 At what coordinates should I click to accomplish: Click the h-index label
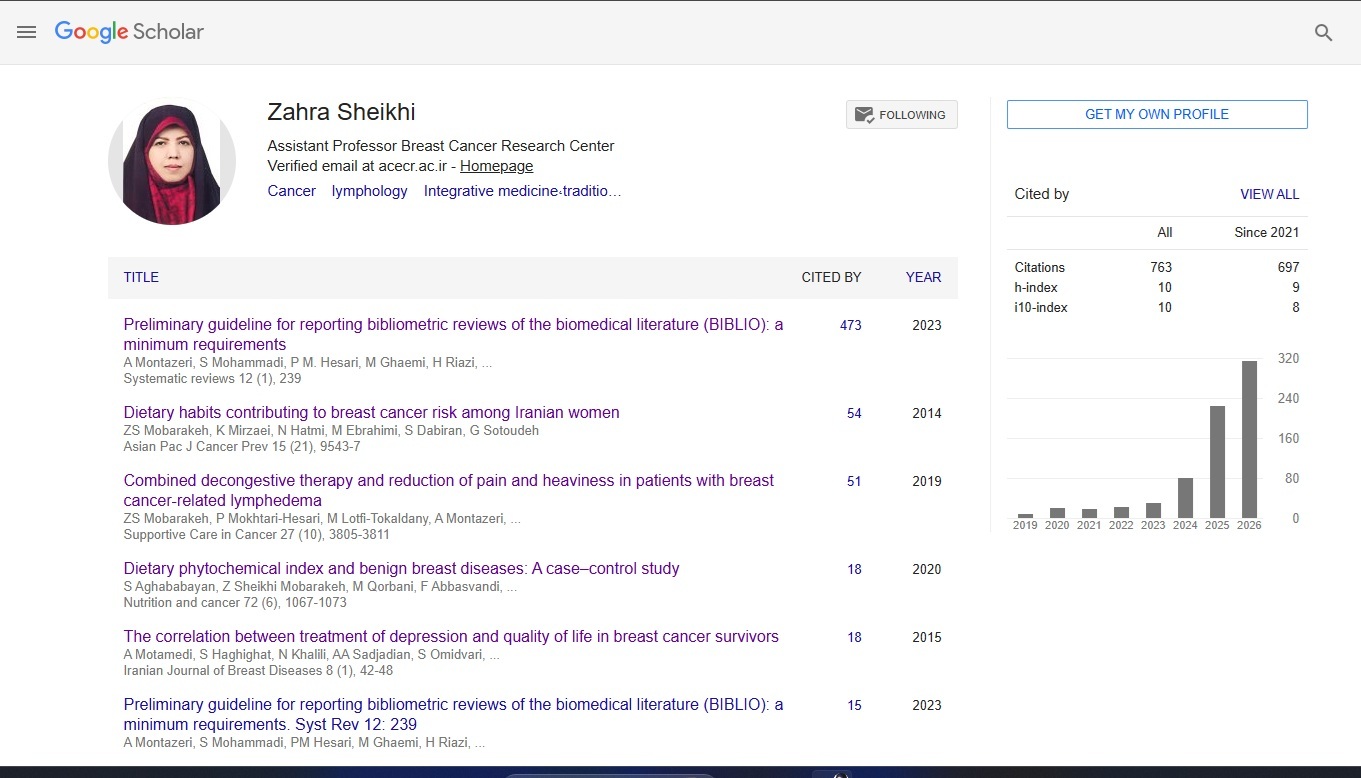tap(1036, 287)
